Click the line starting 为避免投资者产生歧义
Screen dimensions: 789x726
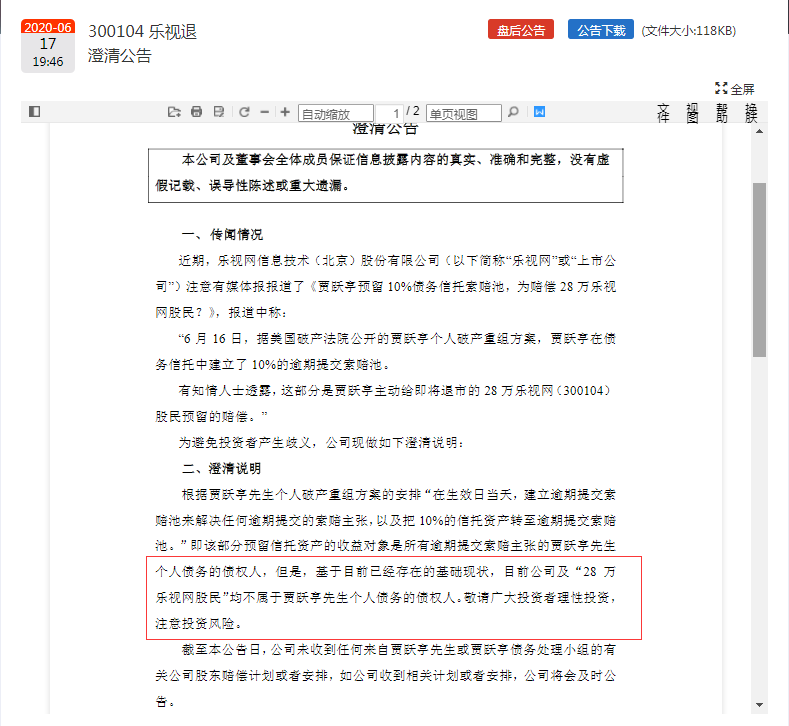click(321, 443)
